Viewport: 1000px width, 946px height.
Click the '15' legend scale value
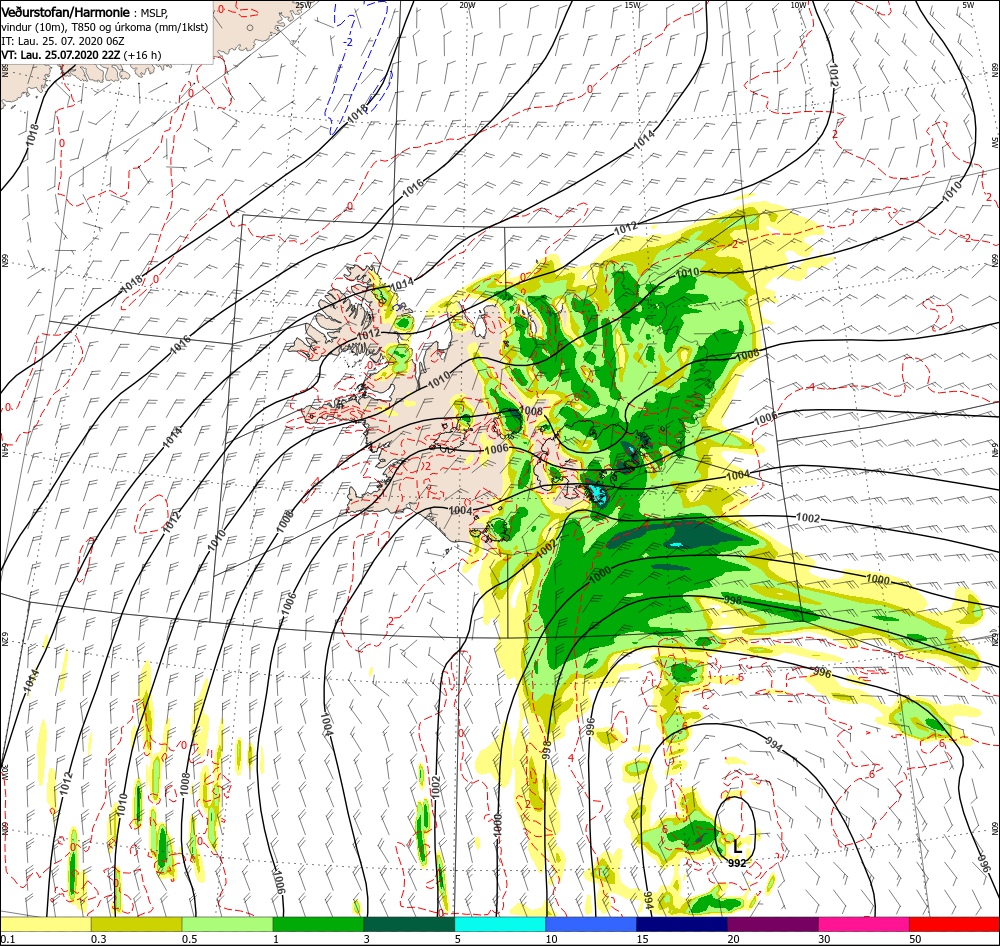point(642,939)
